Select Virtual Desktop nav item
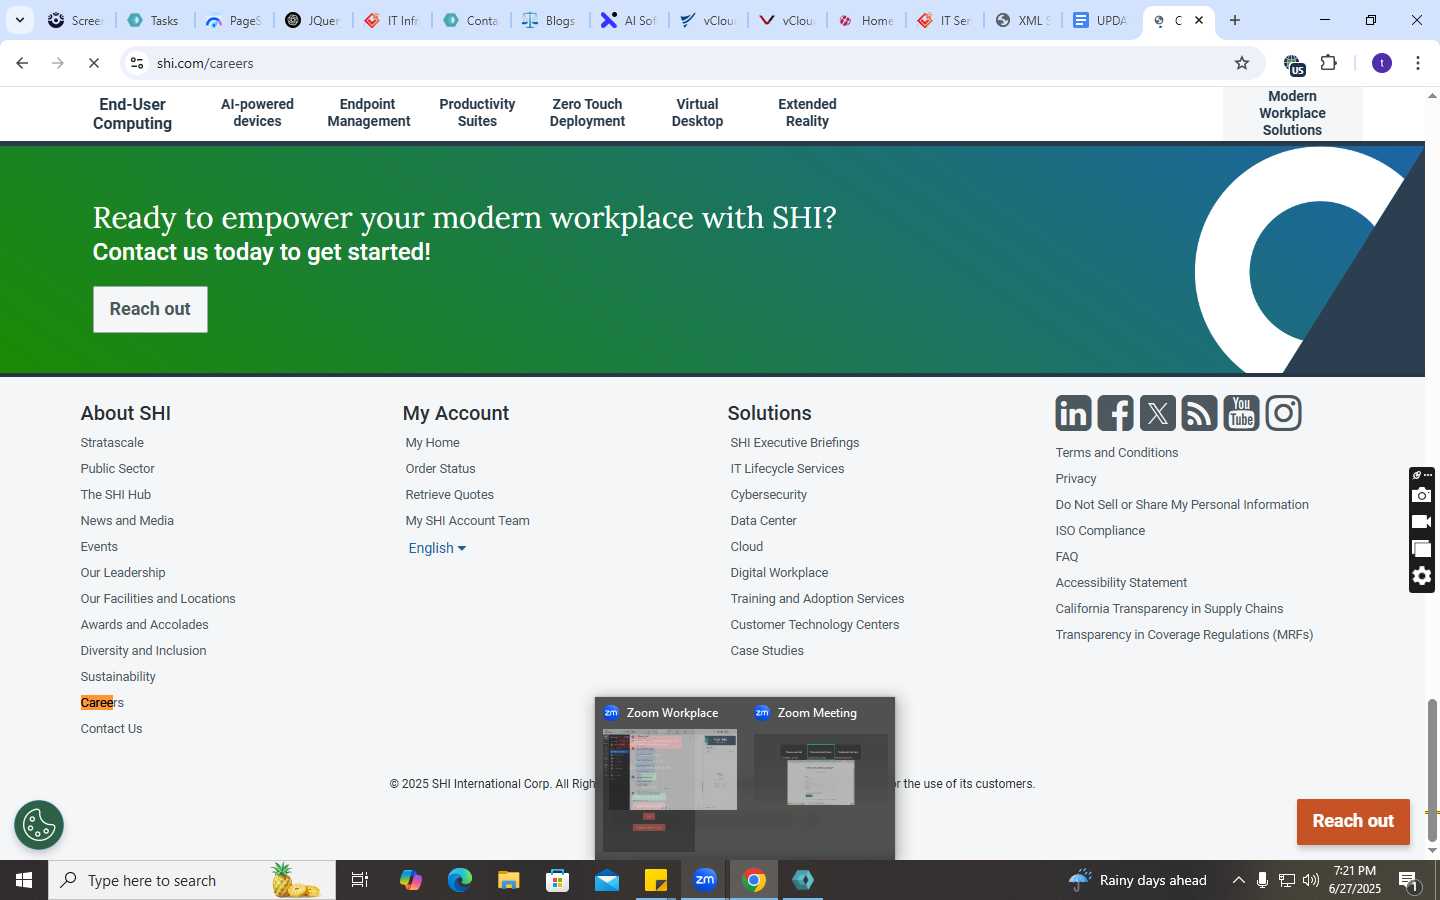The image size is (1440, 900). tap(697, 113)
